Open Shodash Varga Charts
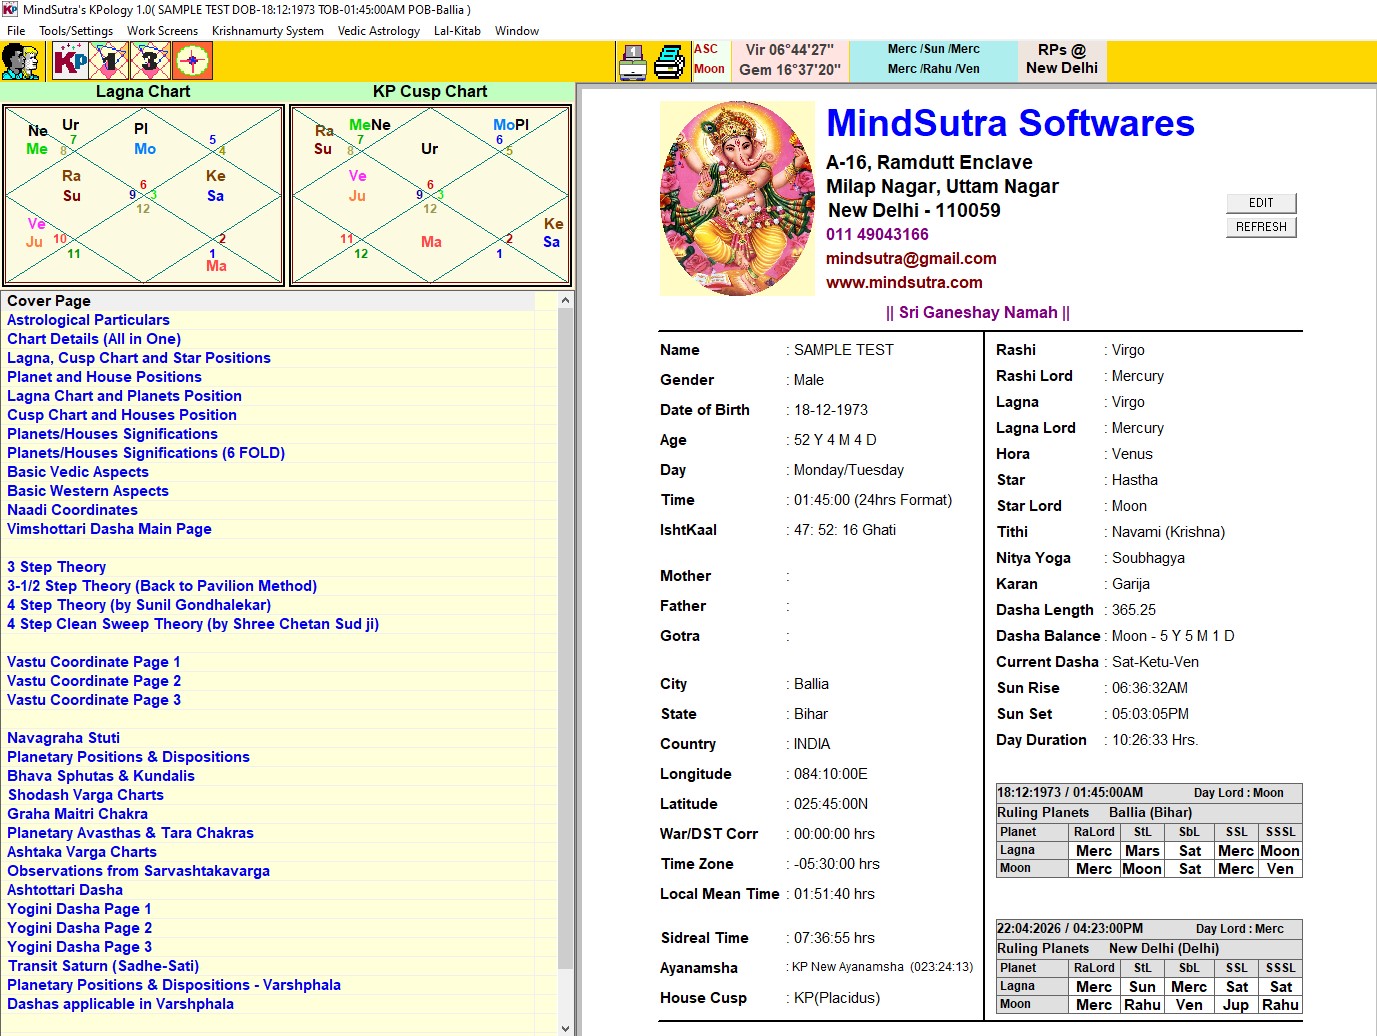 pyautogui.click(x=86, y=795)
